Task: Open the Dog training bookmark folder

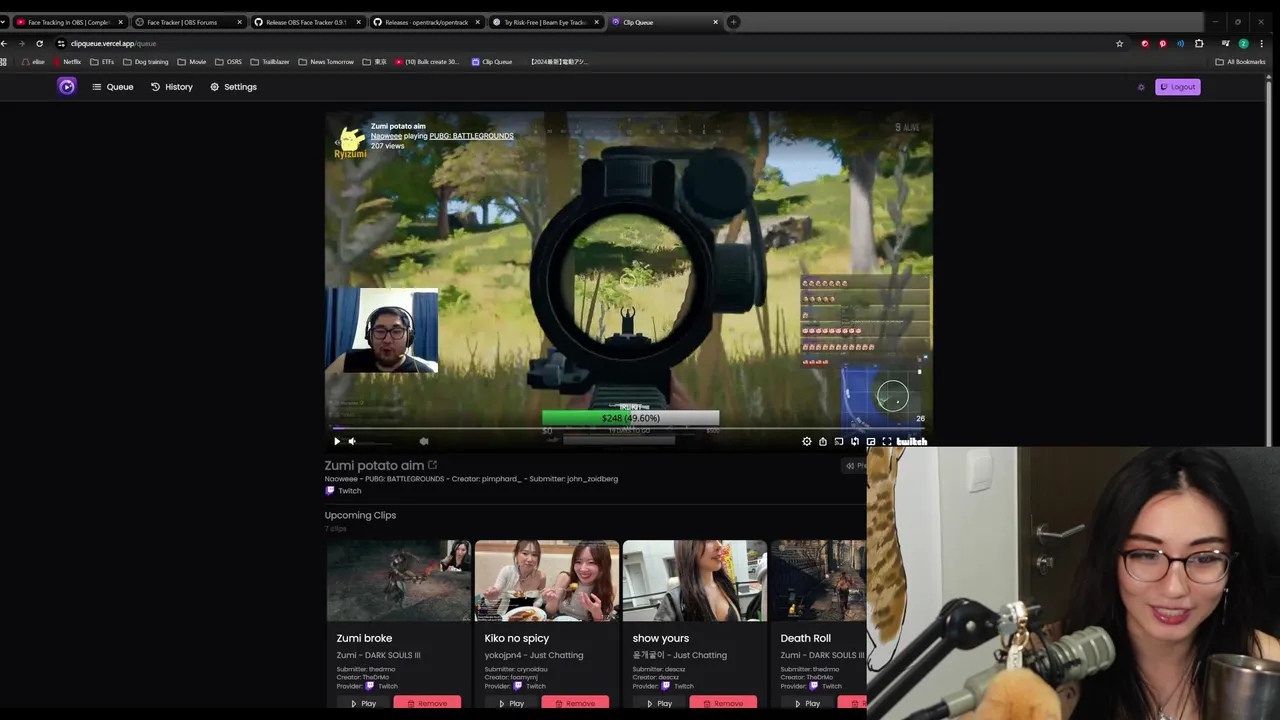Action: [x=146, y=62]
